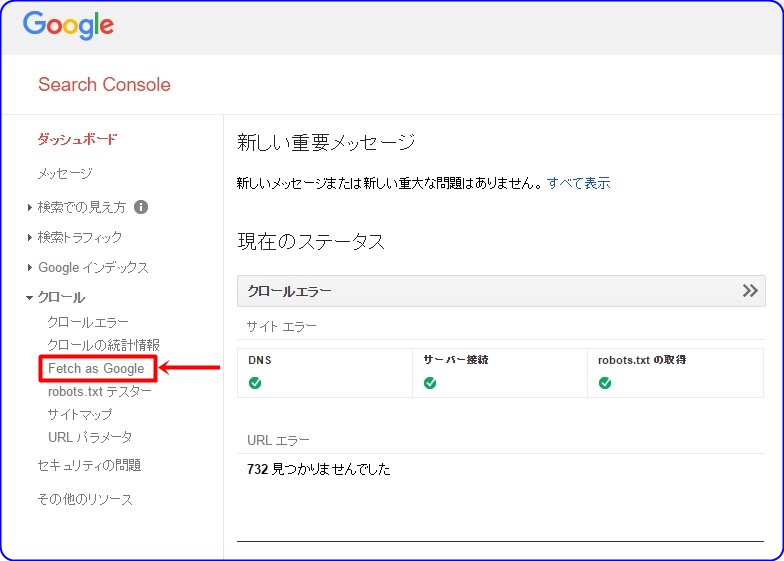The image size is (784, 561).
Task: Open the Search Console title link
Action: 104,84
